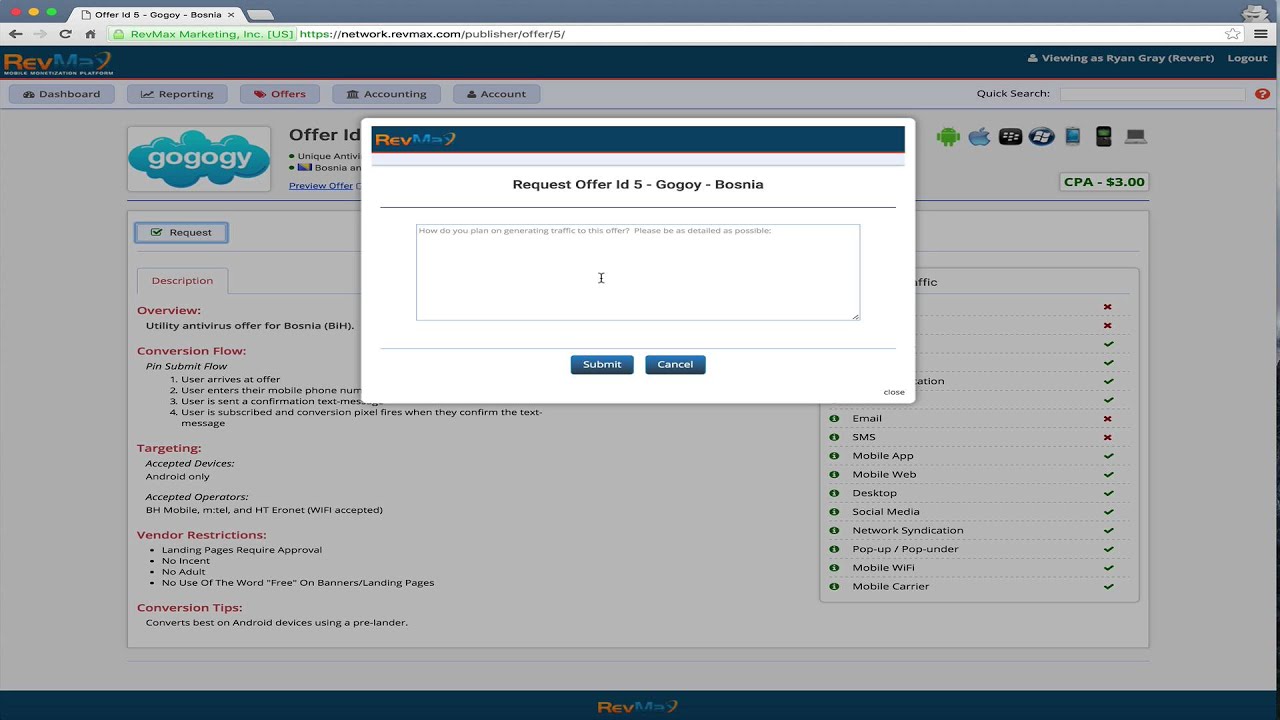Click the tablet device icon

click(x=1073, y=137)
